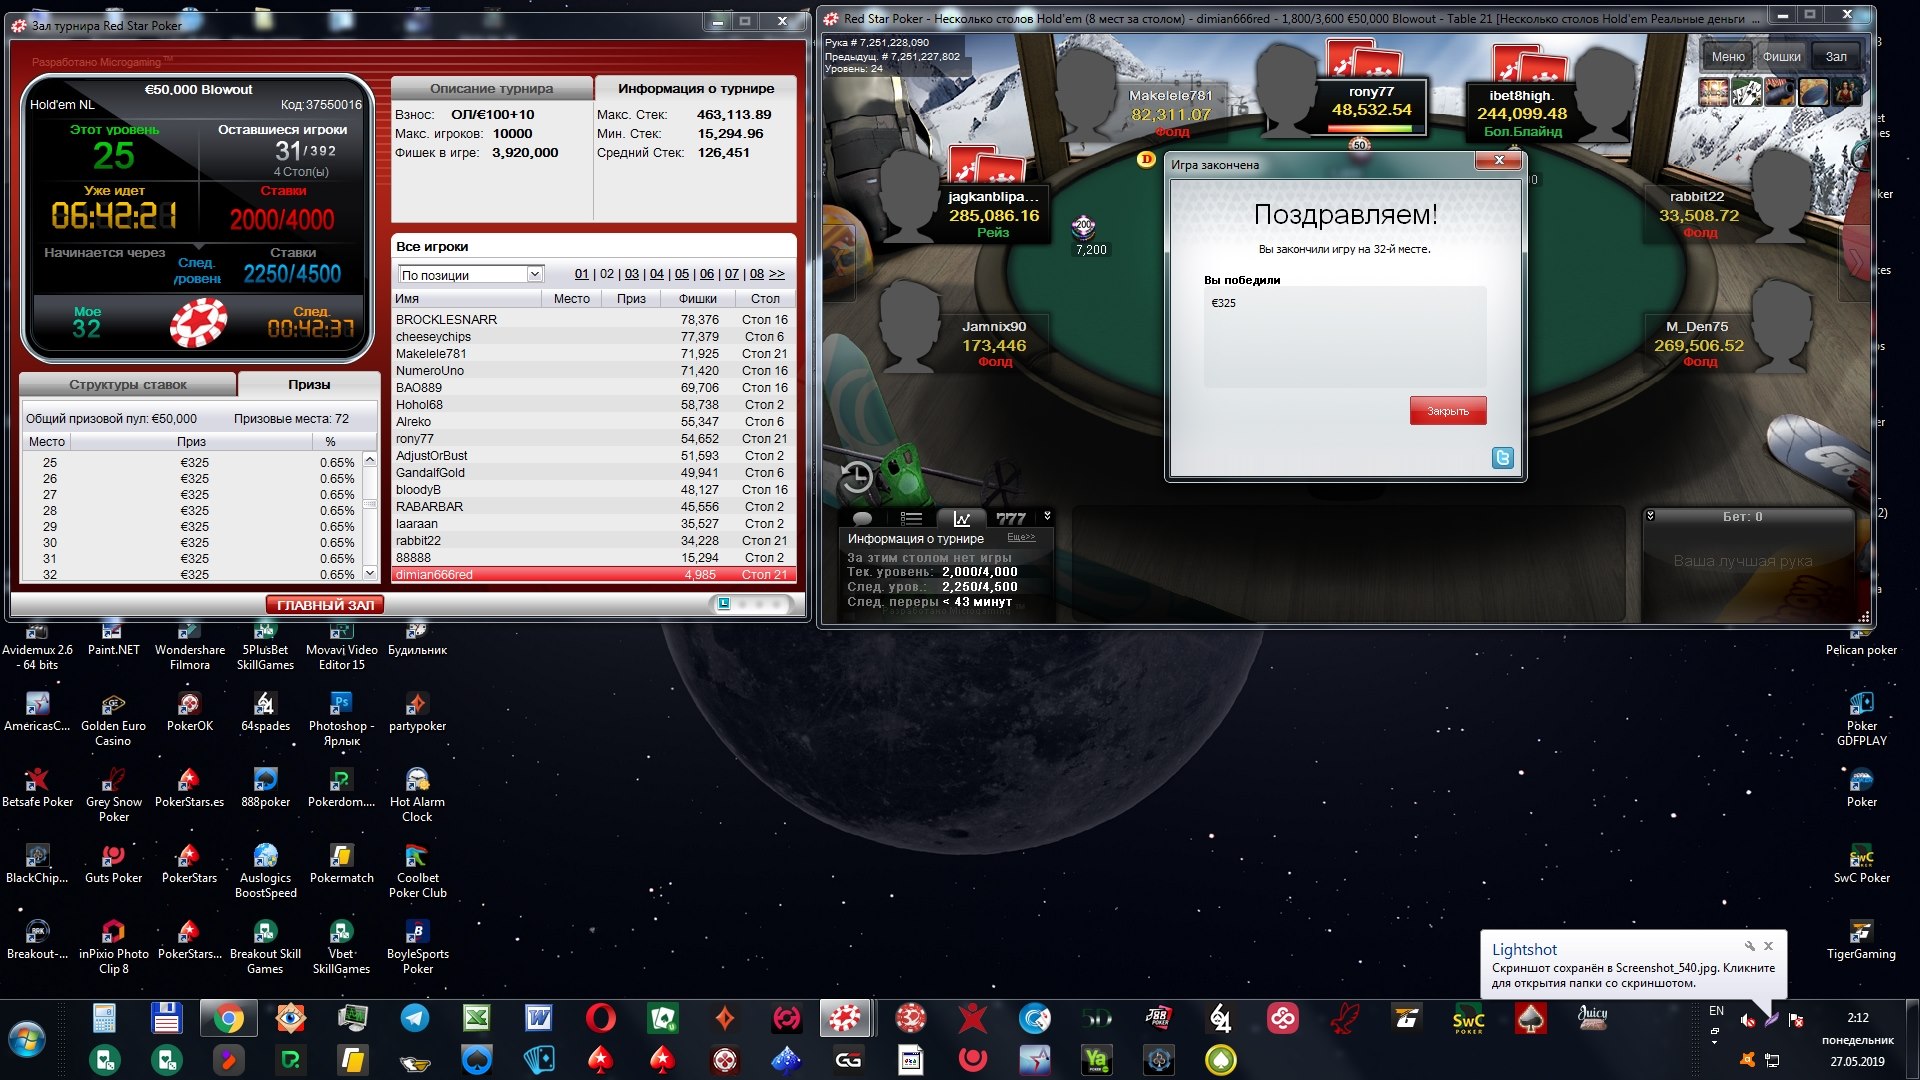
Task: Go to player list page 05
Action: 682,274
